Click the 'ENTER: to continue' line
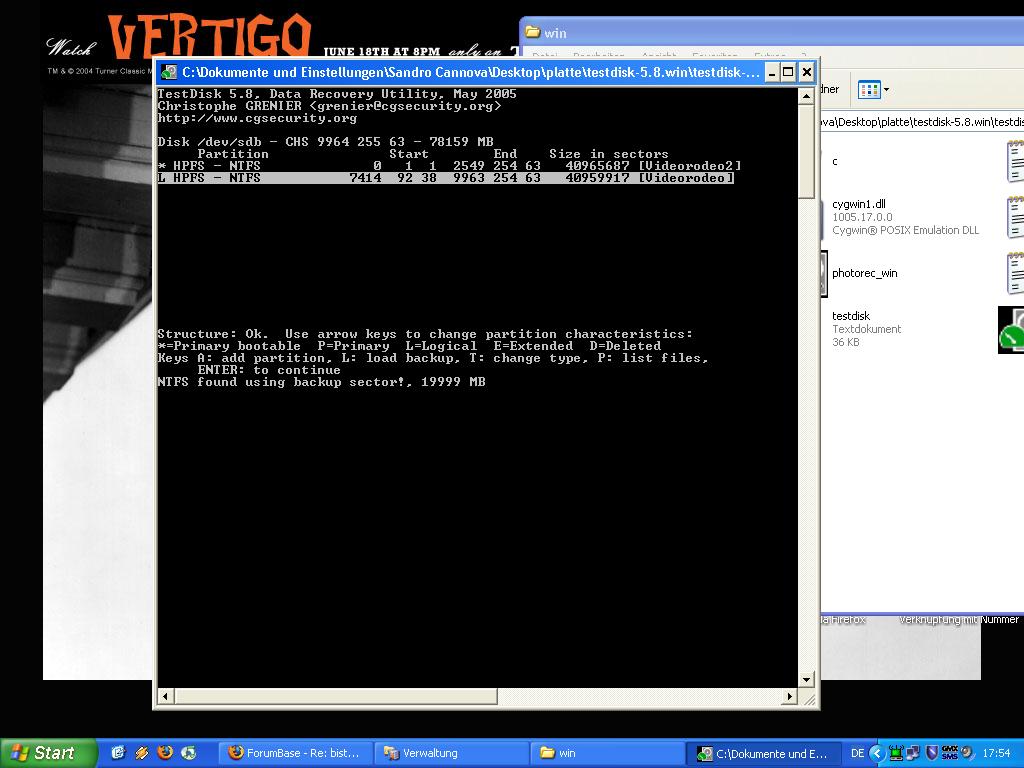The height and width of the screenshot is (768, 1024). click(x=268, y=370)
